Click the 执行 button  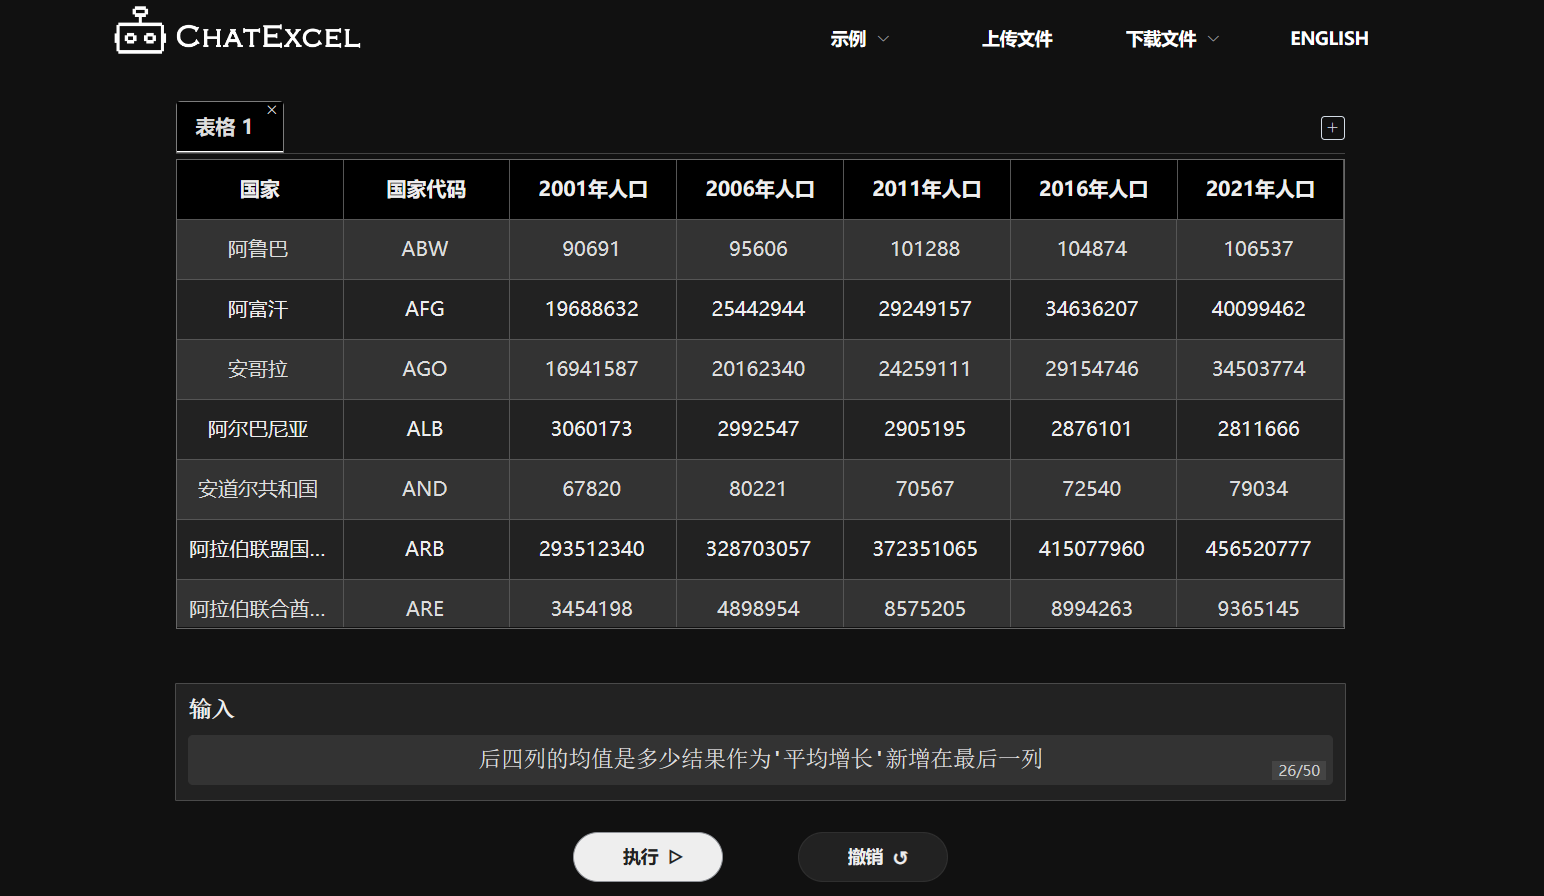[648, 857]
